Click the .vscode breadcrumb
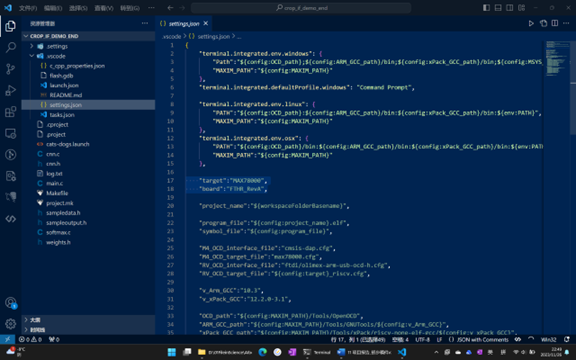Viewport: 576px width, 360px height. 172,36
